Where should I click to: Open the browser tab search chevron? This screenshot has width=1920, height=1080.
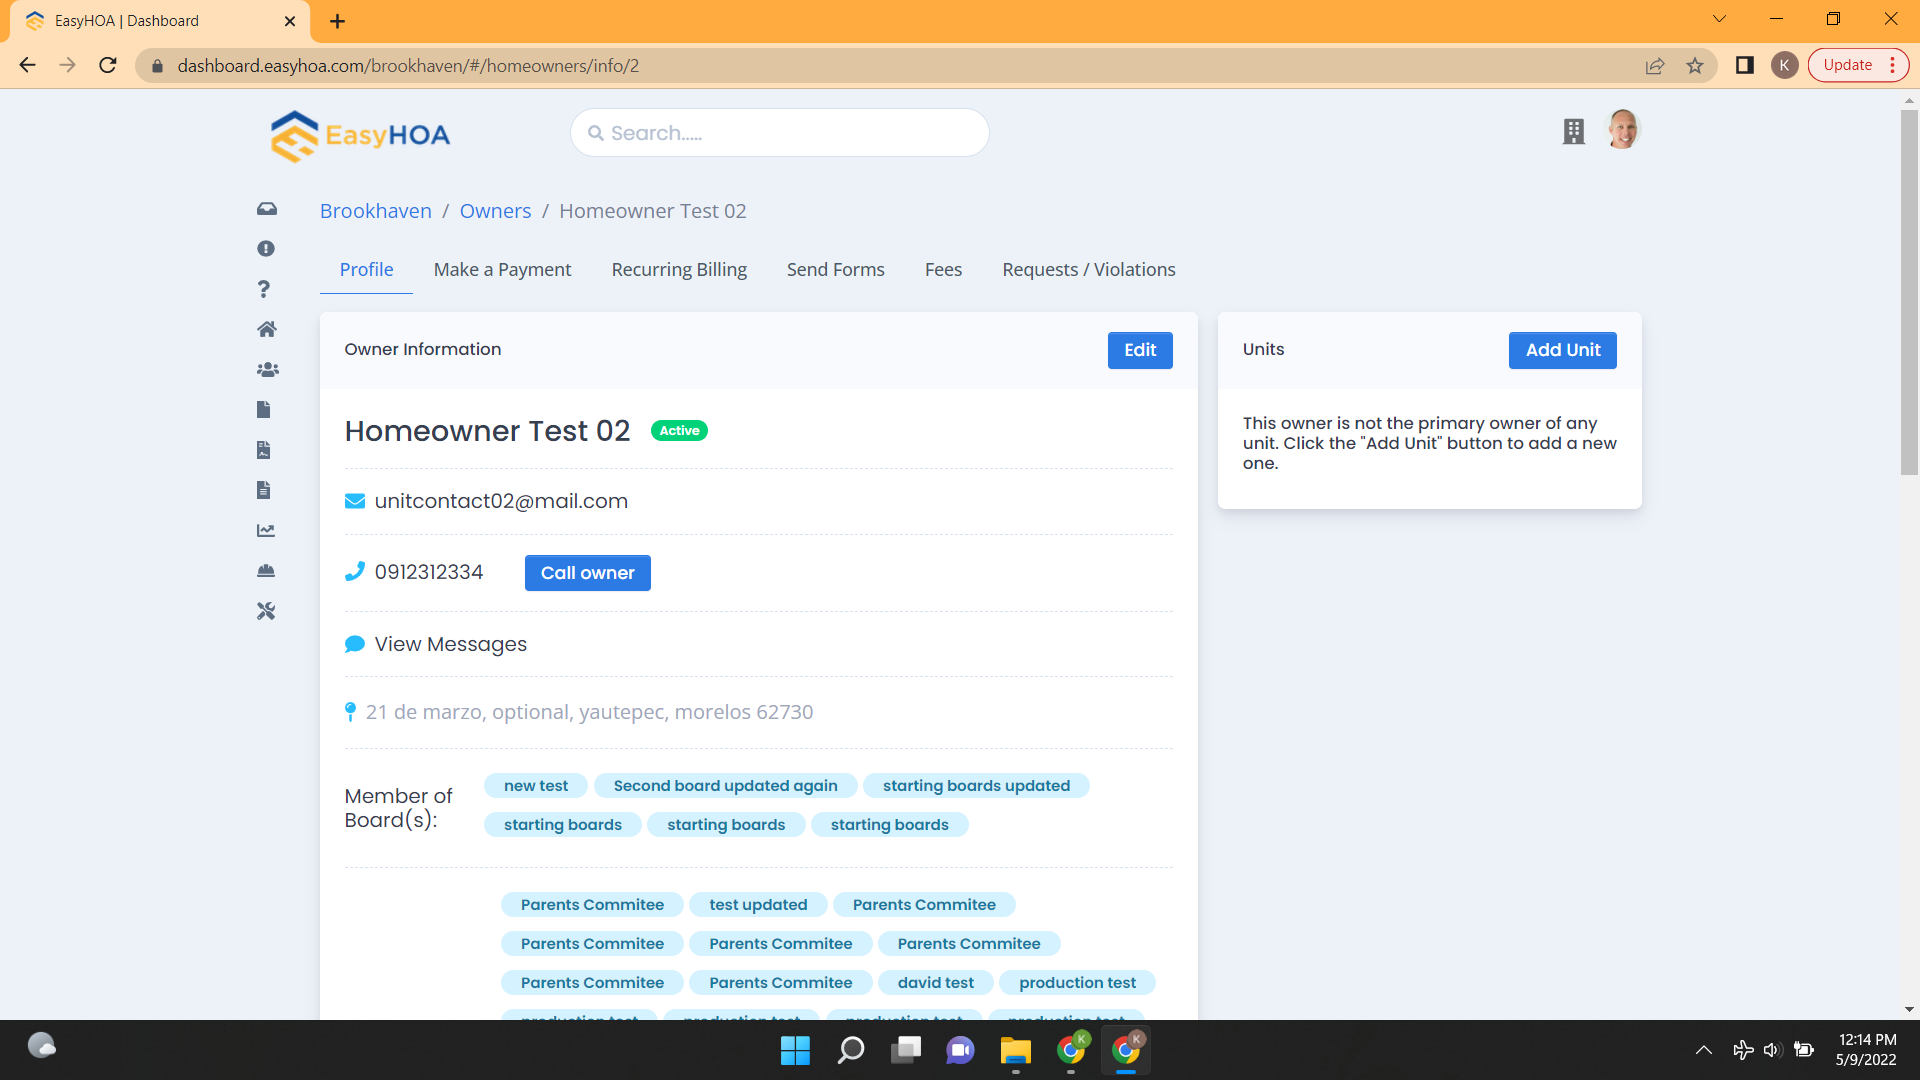(1718, 18)
